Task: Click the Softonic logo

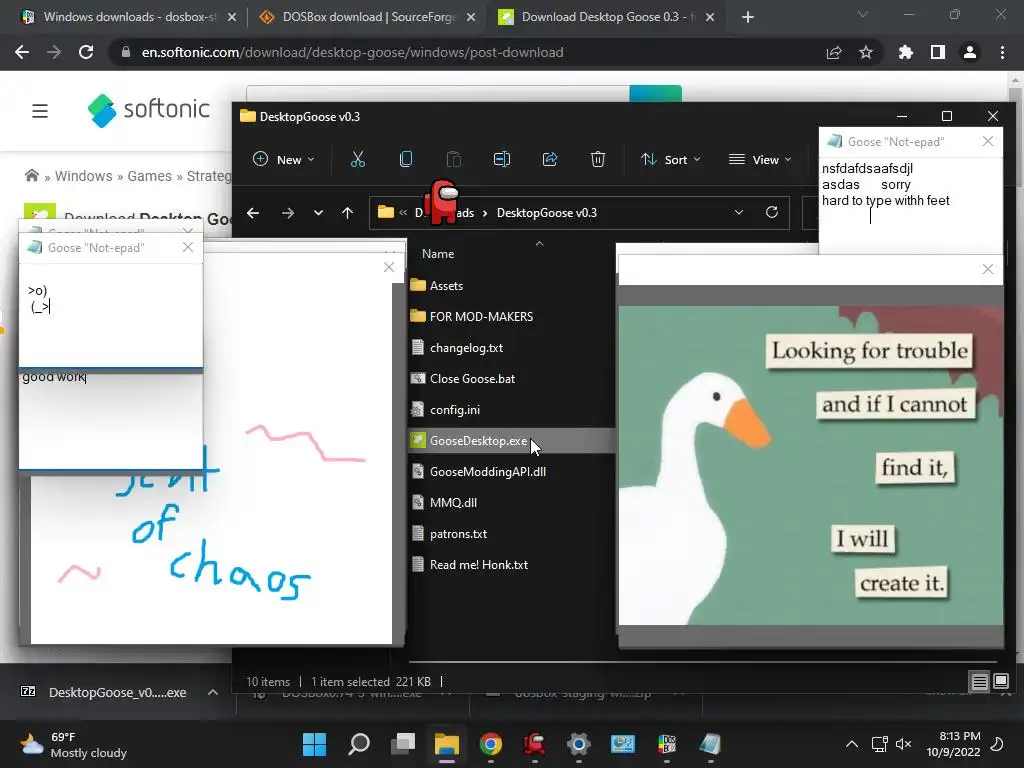Action: 149,110
